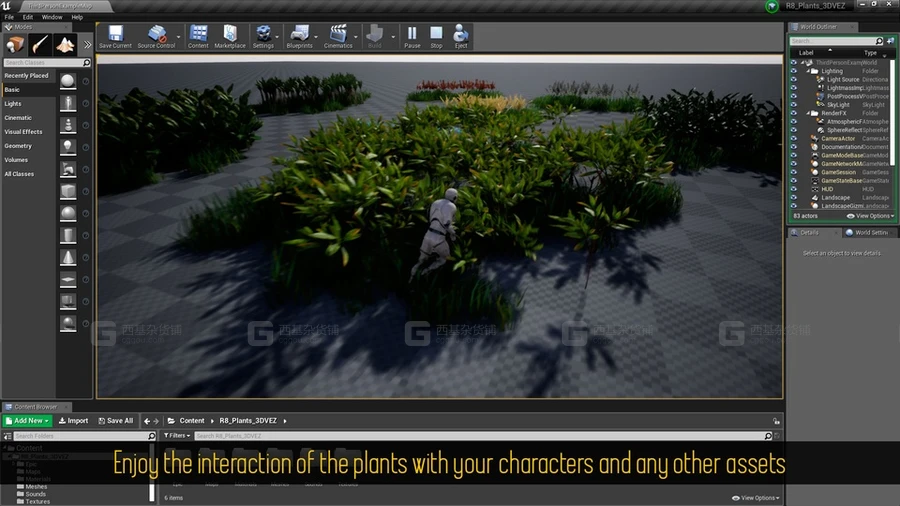Select the Point Light bulb in the Basic list
This screenshot has height=506, width=900.
click(68, 147)
